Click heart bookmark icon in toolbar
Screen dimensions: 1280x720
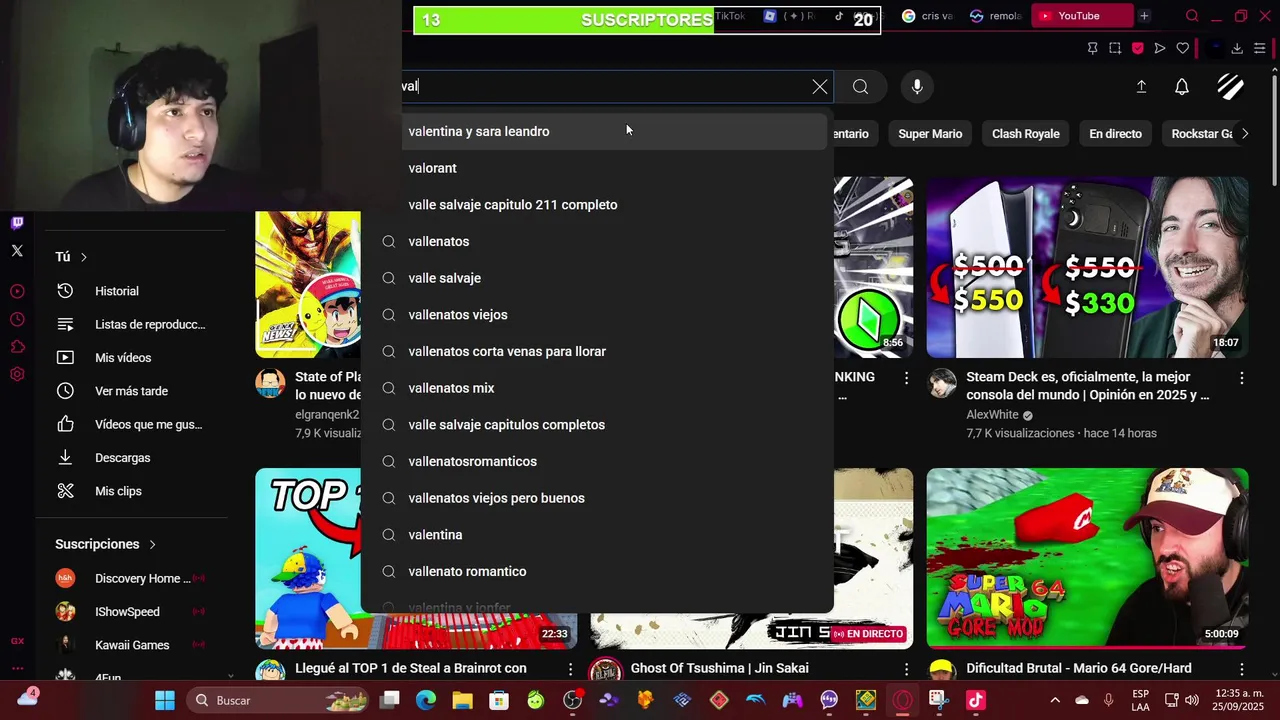pos(1183,48)
